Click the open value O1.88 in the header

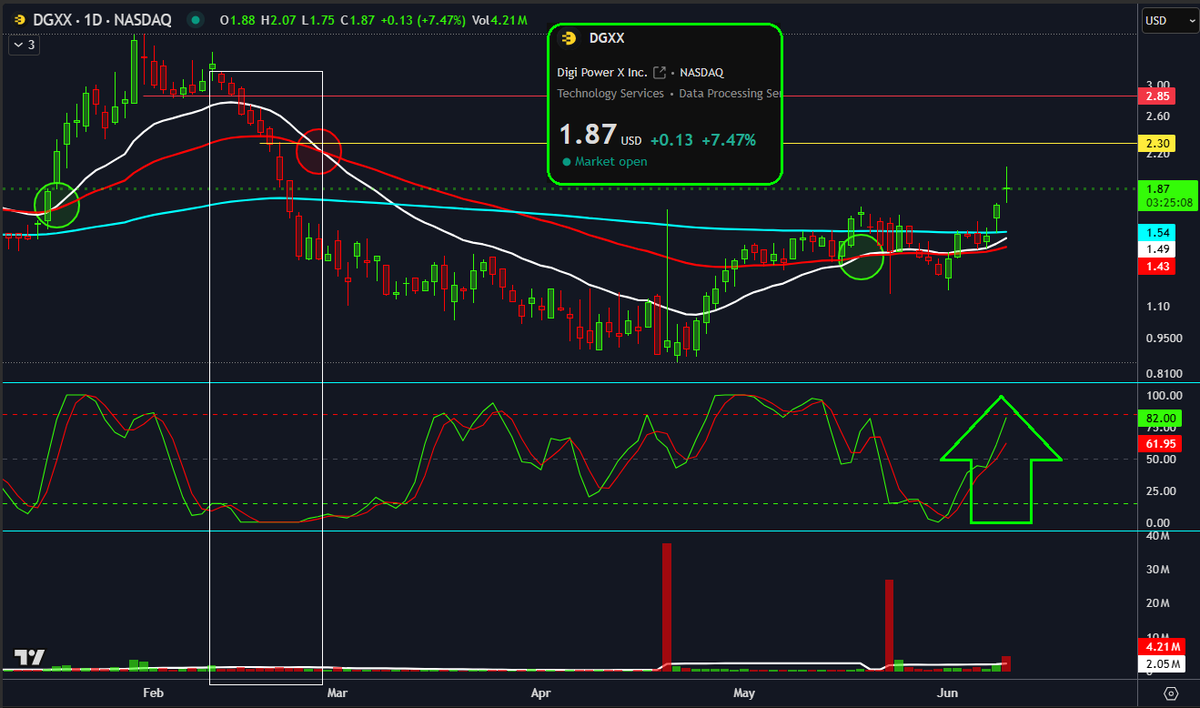[238, 20]
